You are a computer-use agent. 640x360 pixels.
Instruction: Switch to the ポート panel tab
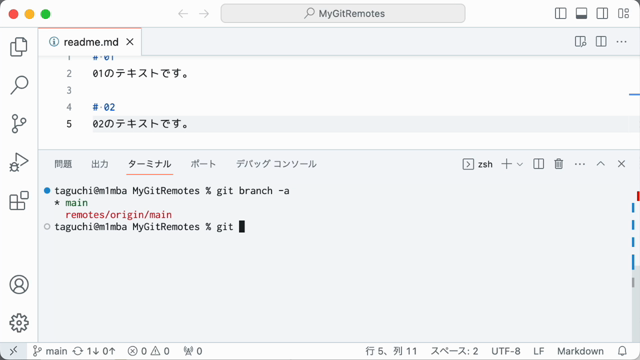(203, 164)
